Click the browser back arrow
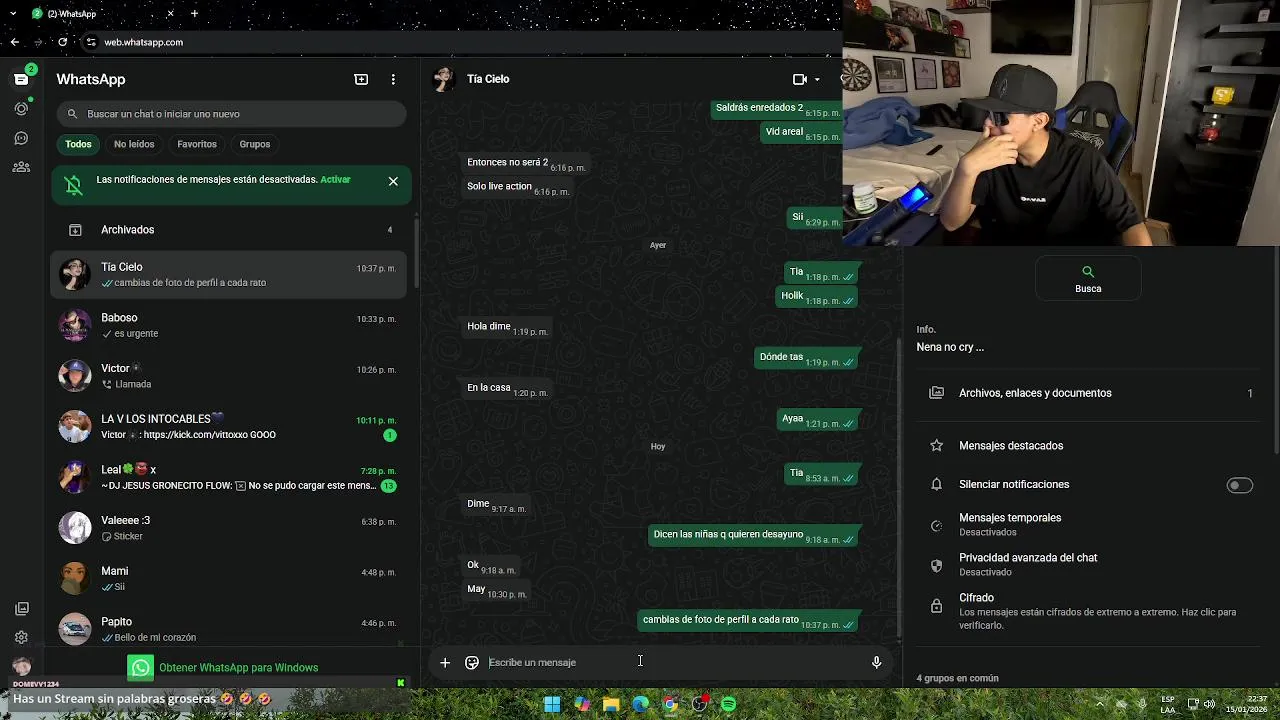1280x720 pixels. pos(14,42)
